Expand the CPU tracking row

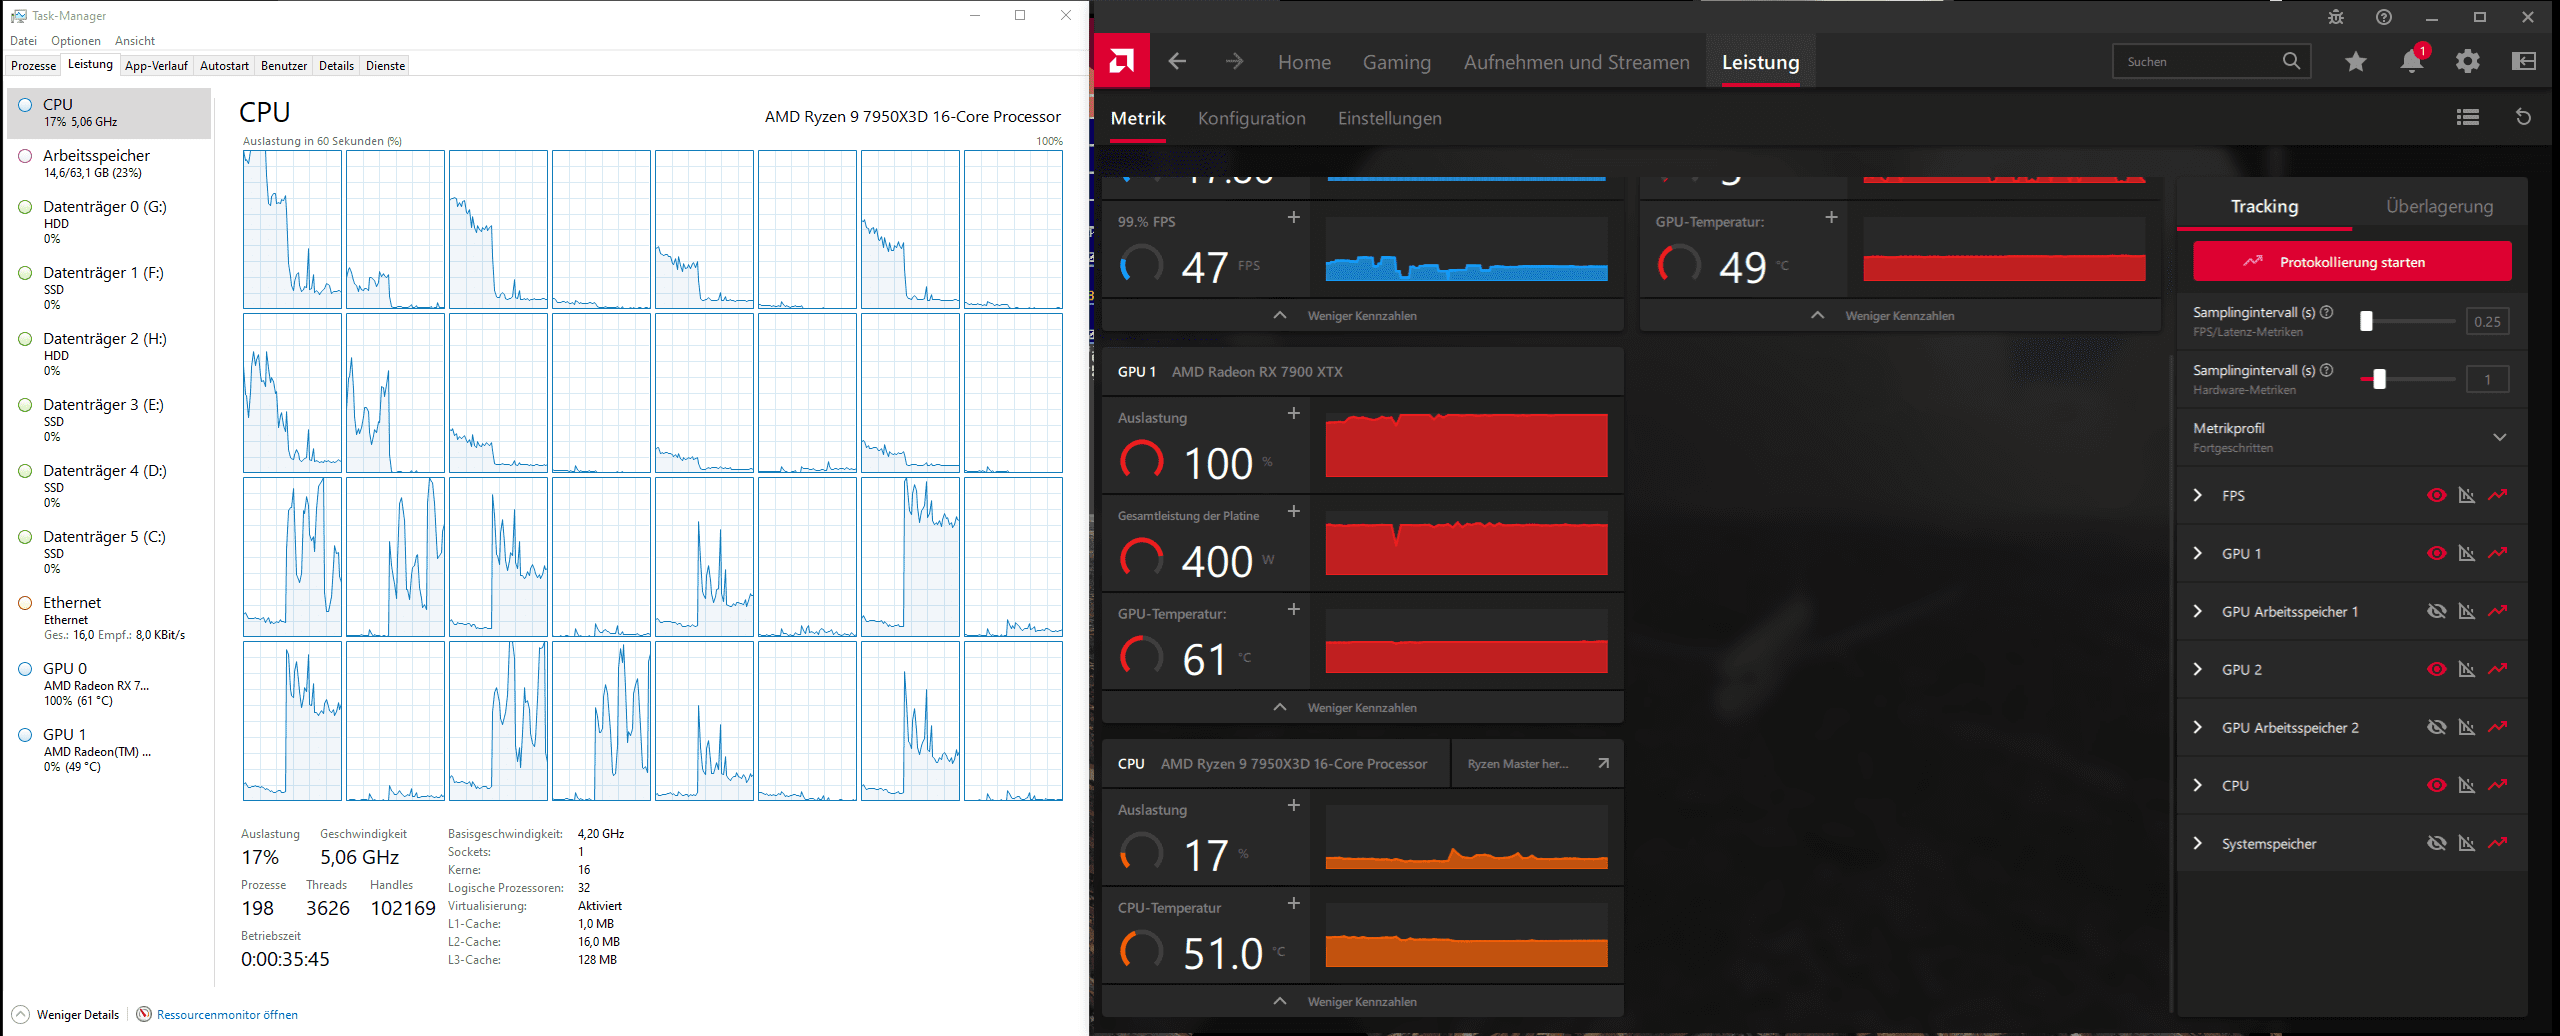(x=2198, y=785)
